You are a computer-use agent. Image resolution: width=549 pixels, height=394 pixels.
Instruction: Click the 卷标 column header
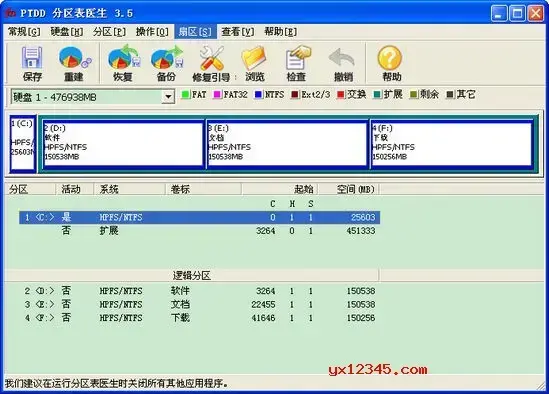pyautogui.click(x=203, y=189)
